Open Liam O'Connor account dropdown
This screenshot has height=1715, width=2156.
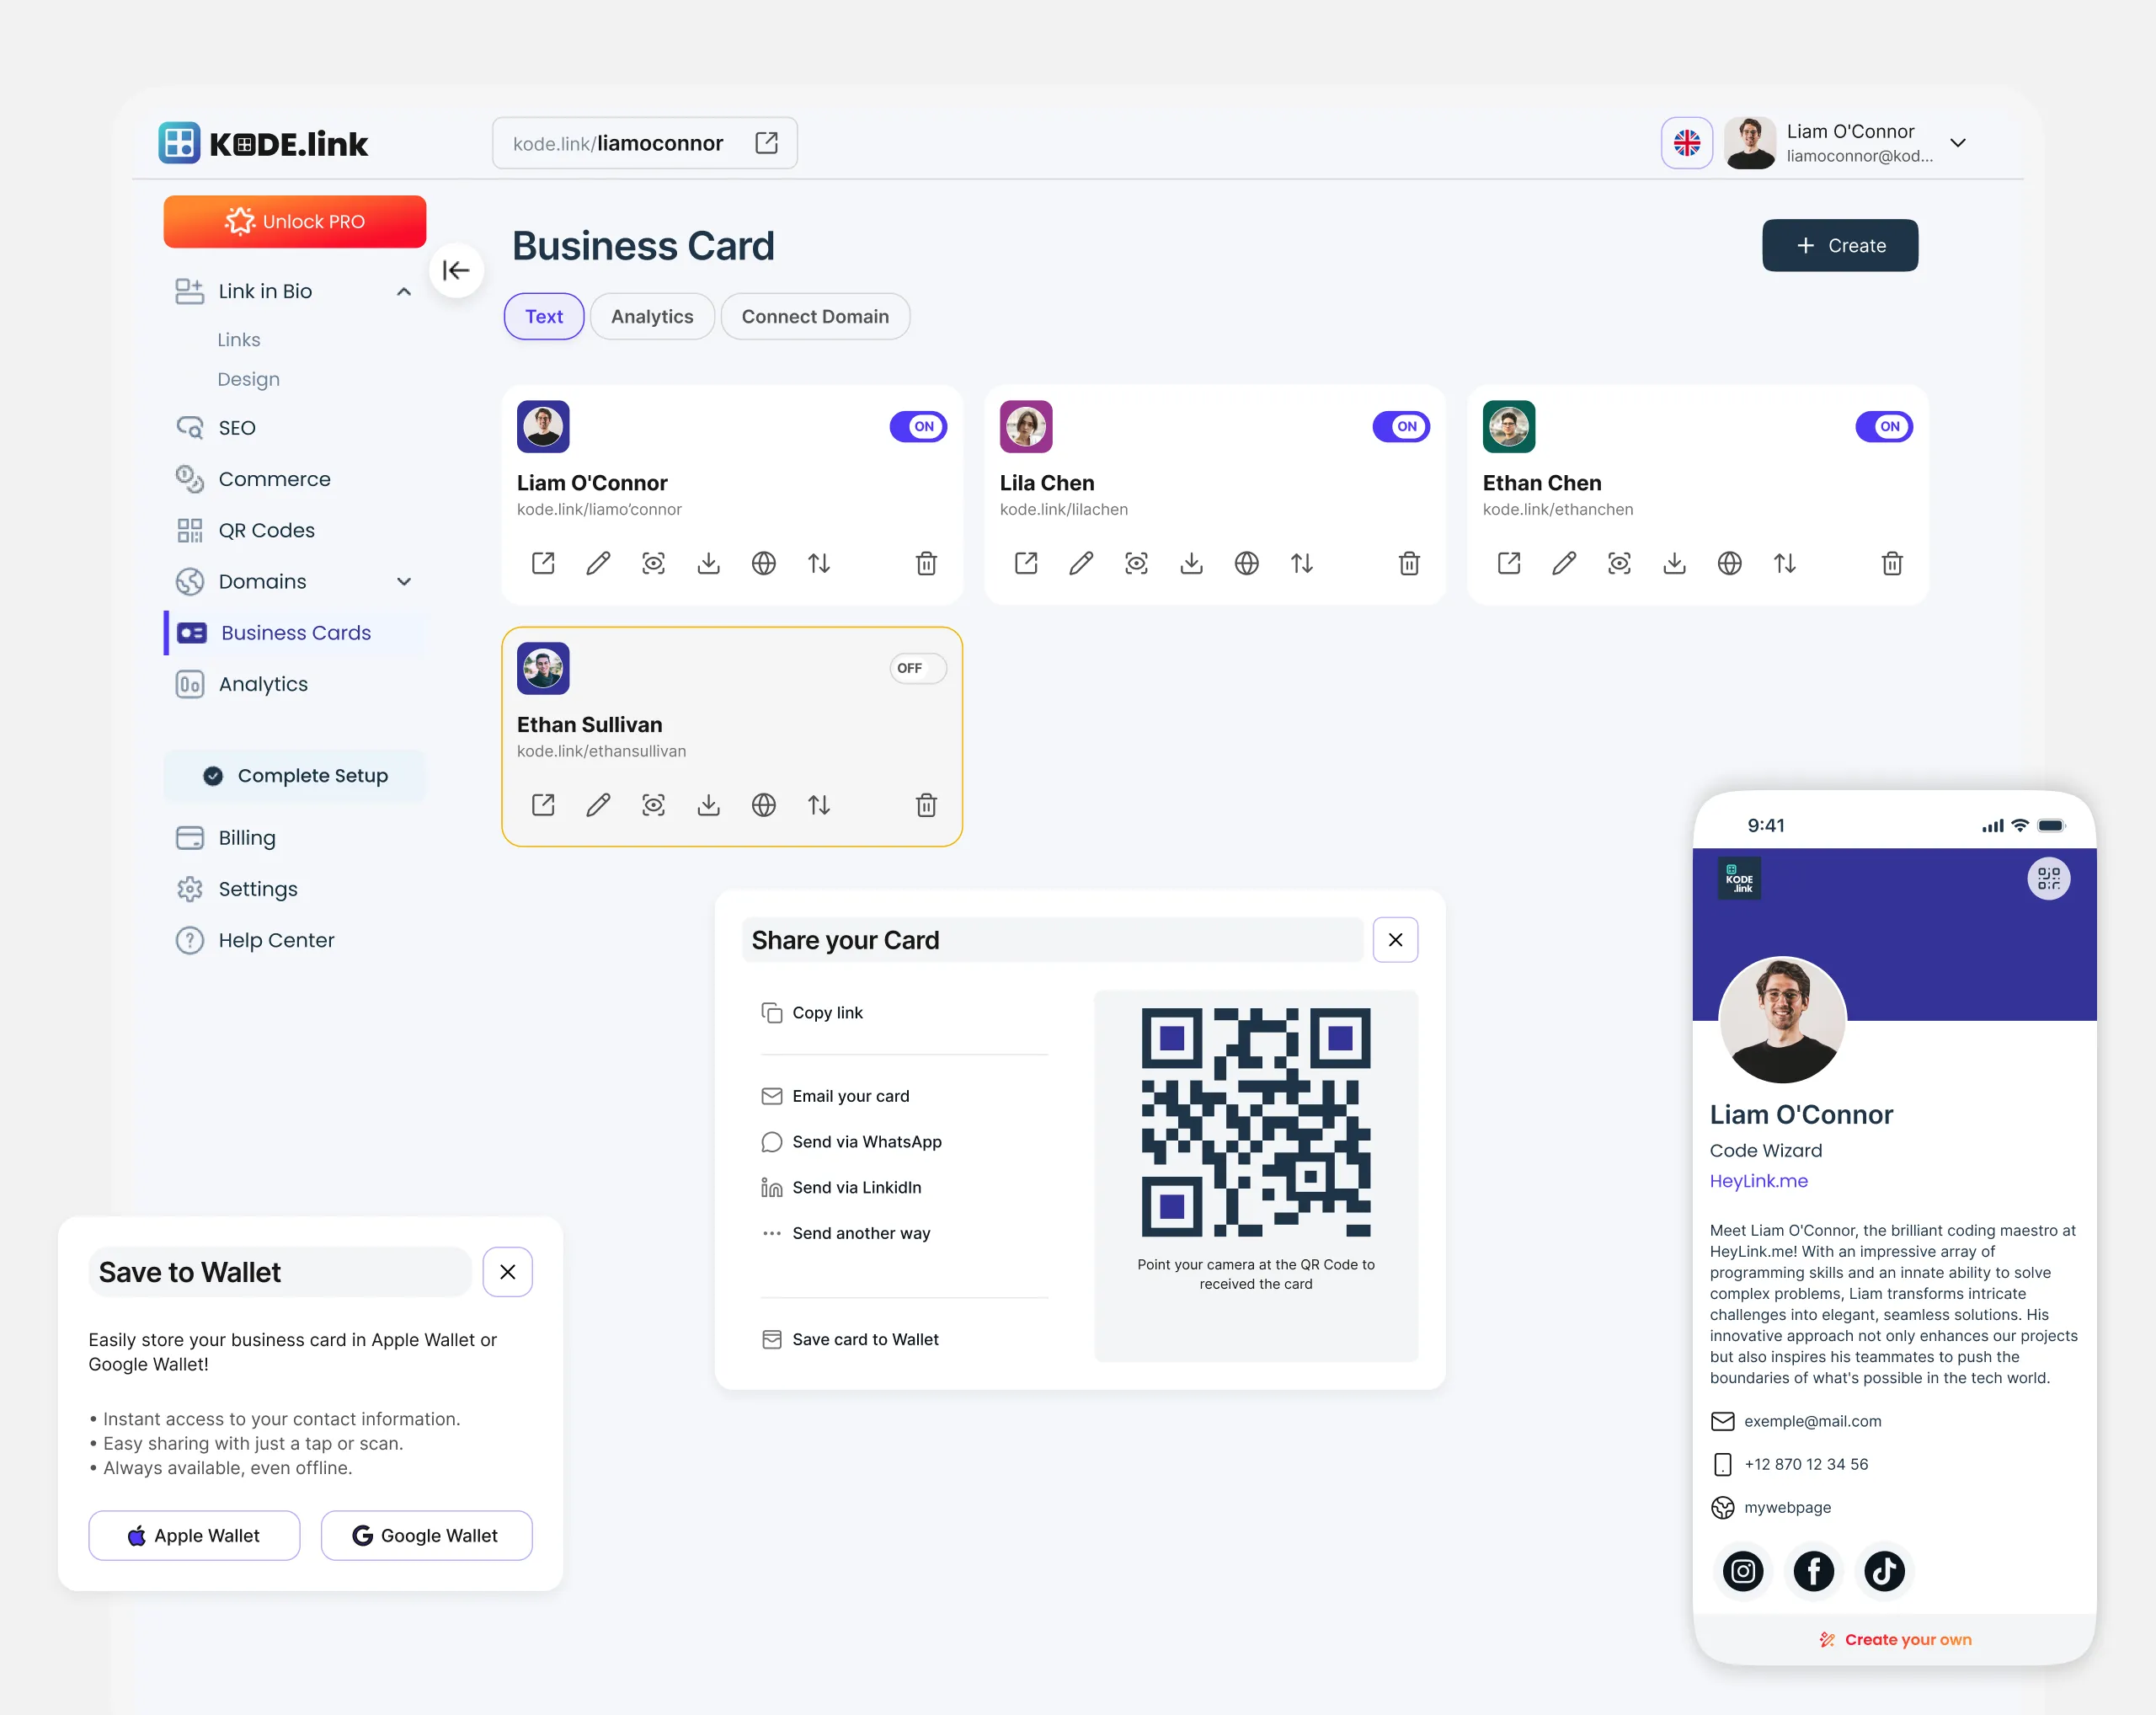tap(1958, 143)
